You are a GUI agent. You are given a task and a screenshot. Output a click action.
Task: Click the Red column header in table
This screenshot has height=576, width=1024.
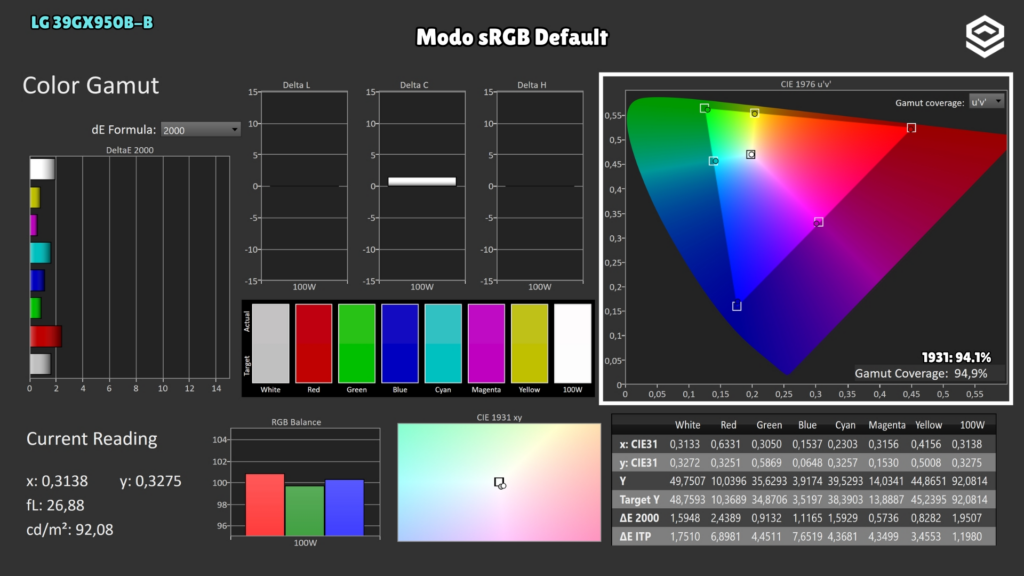(728, 425)
